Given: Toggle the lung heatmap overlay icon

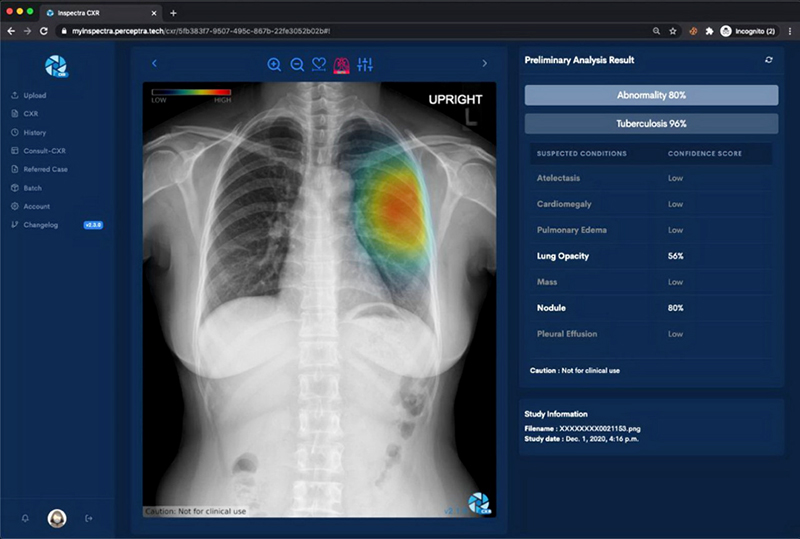Looking at the screenshot, I should click(x=342, y=65).
